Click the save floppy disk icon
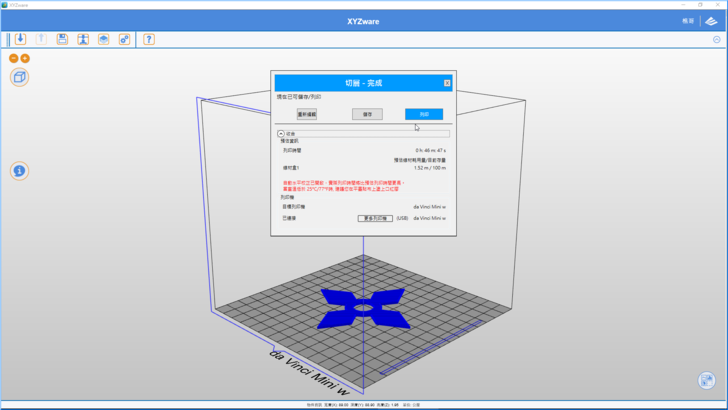This screenshot has width=728, height=410. 62,39
